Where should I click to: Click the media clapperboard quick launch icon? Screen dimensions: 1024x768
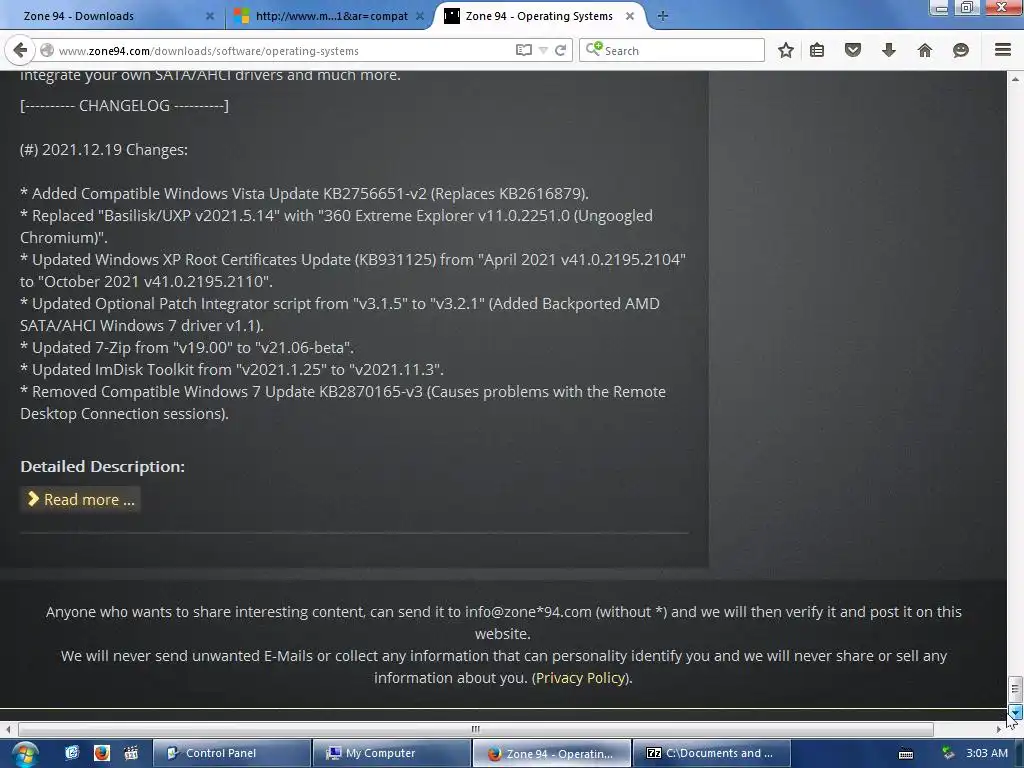131,753
